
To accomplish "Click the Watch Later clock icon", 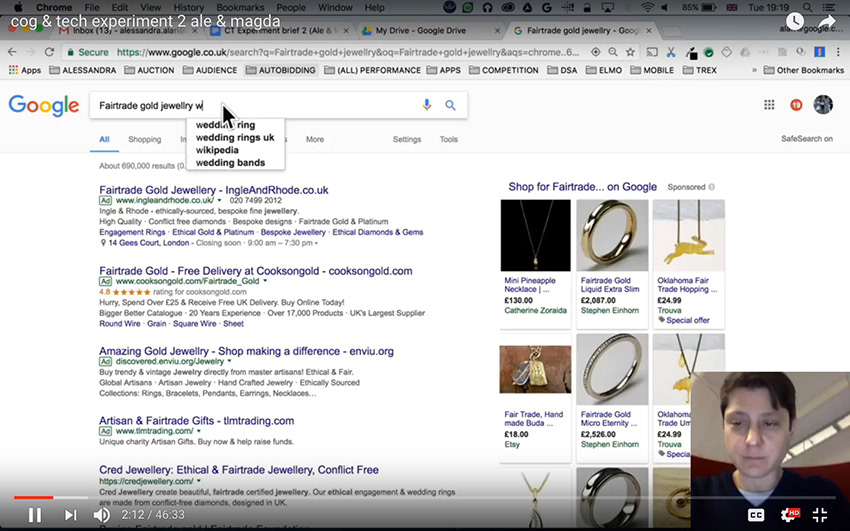I will pyautogui.click(x=795, y=21).
